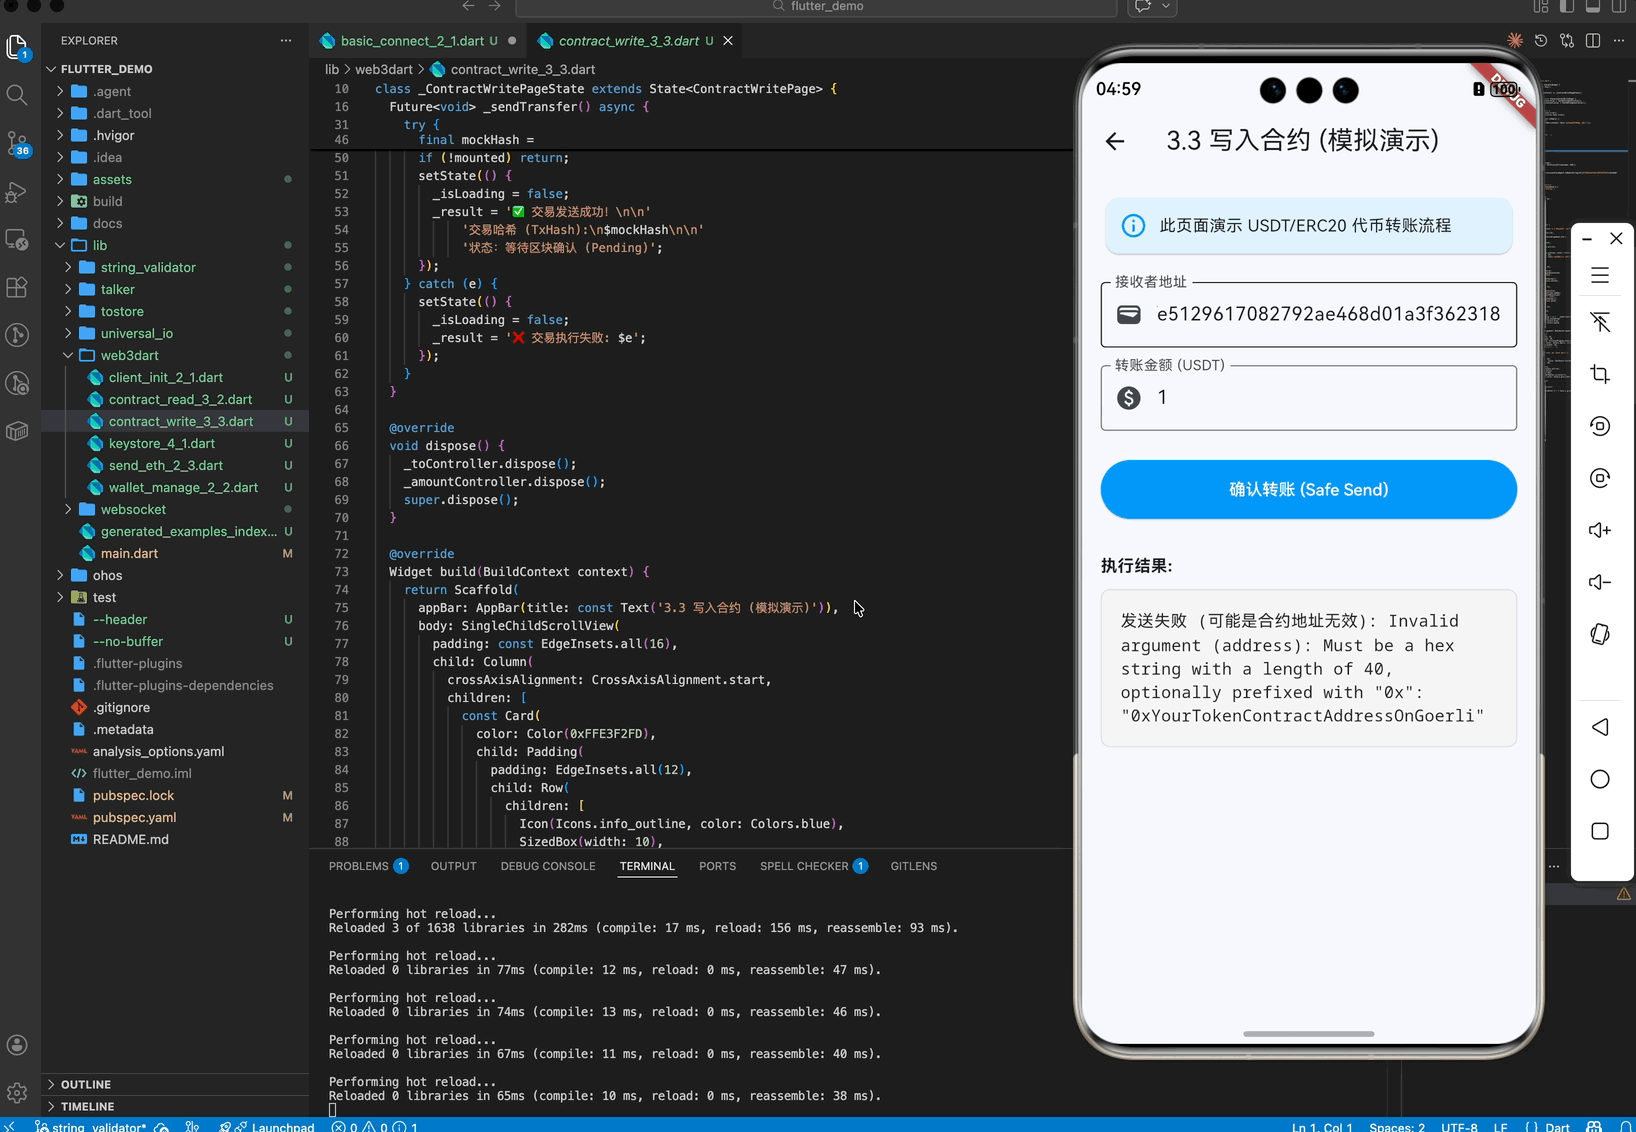Open pubspec.yaml in explorer

(x=134, y=817)
